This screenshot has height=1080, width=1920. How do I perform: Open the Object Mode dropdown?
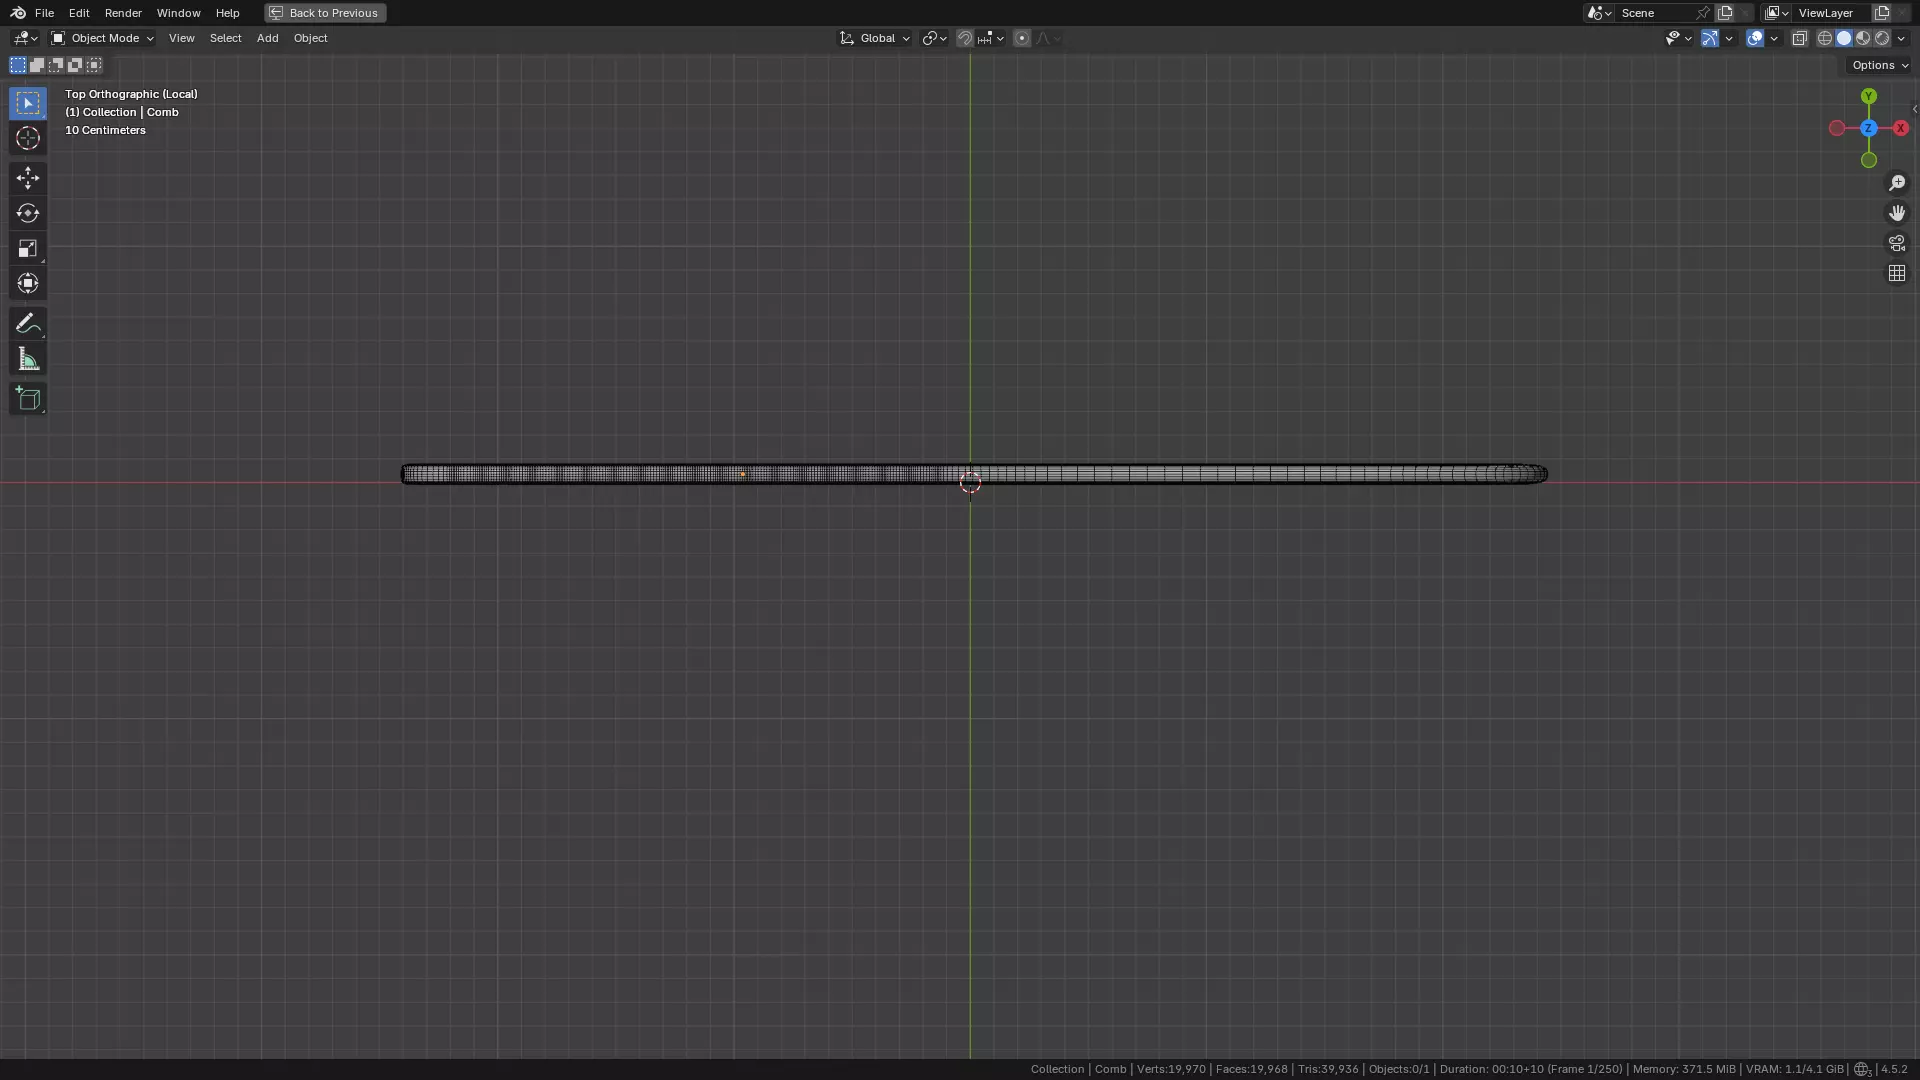click(102, 38)
